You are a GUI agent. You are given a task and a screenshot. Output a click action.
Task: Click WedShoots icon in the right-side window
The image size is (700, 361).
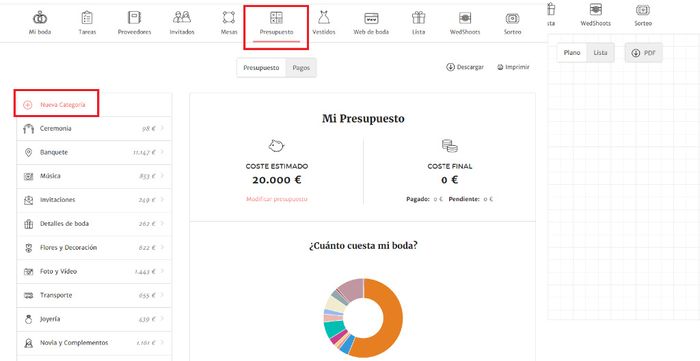[596, 9]
